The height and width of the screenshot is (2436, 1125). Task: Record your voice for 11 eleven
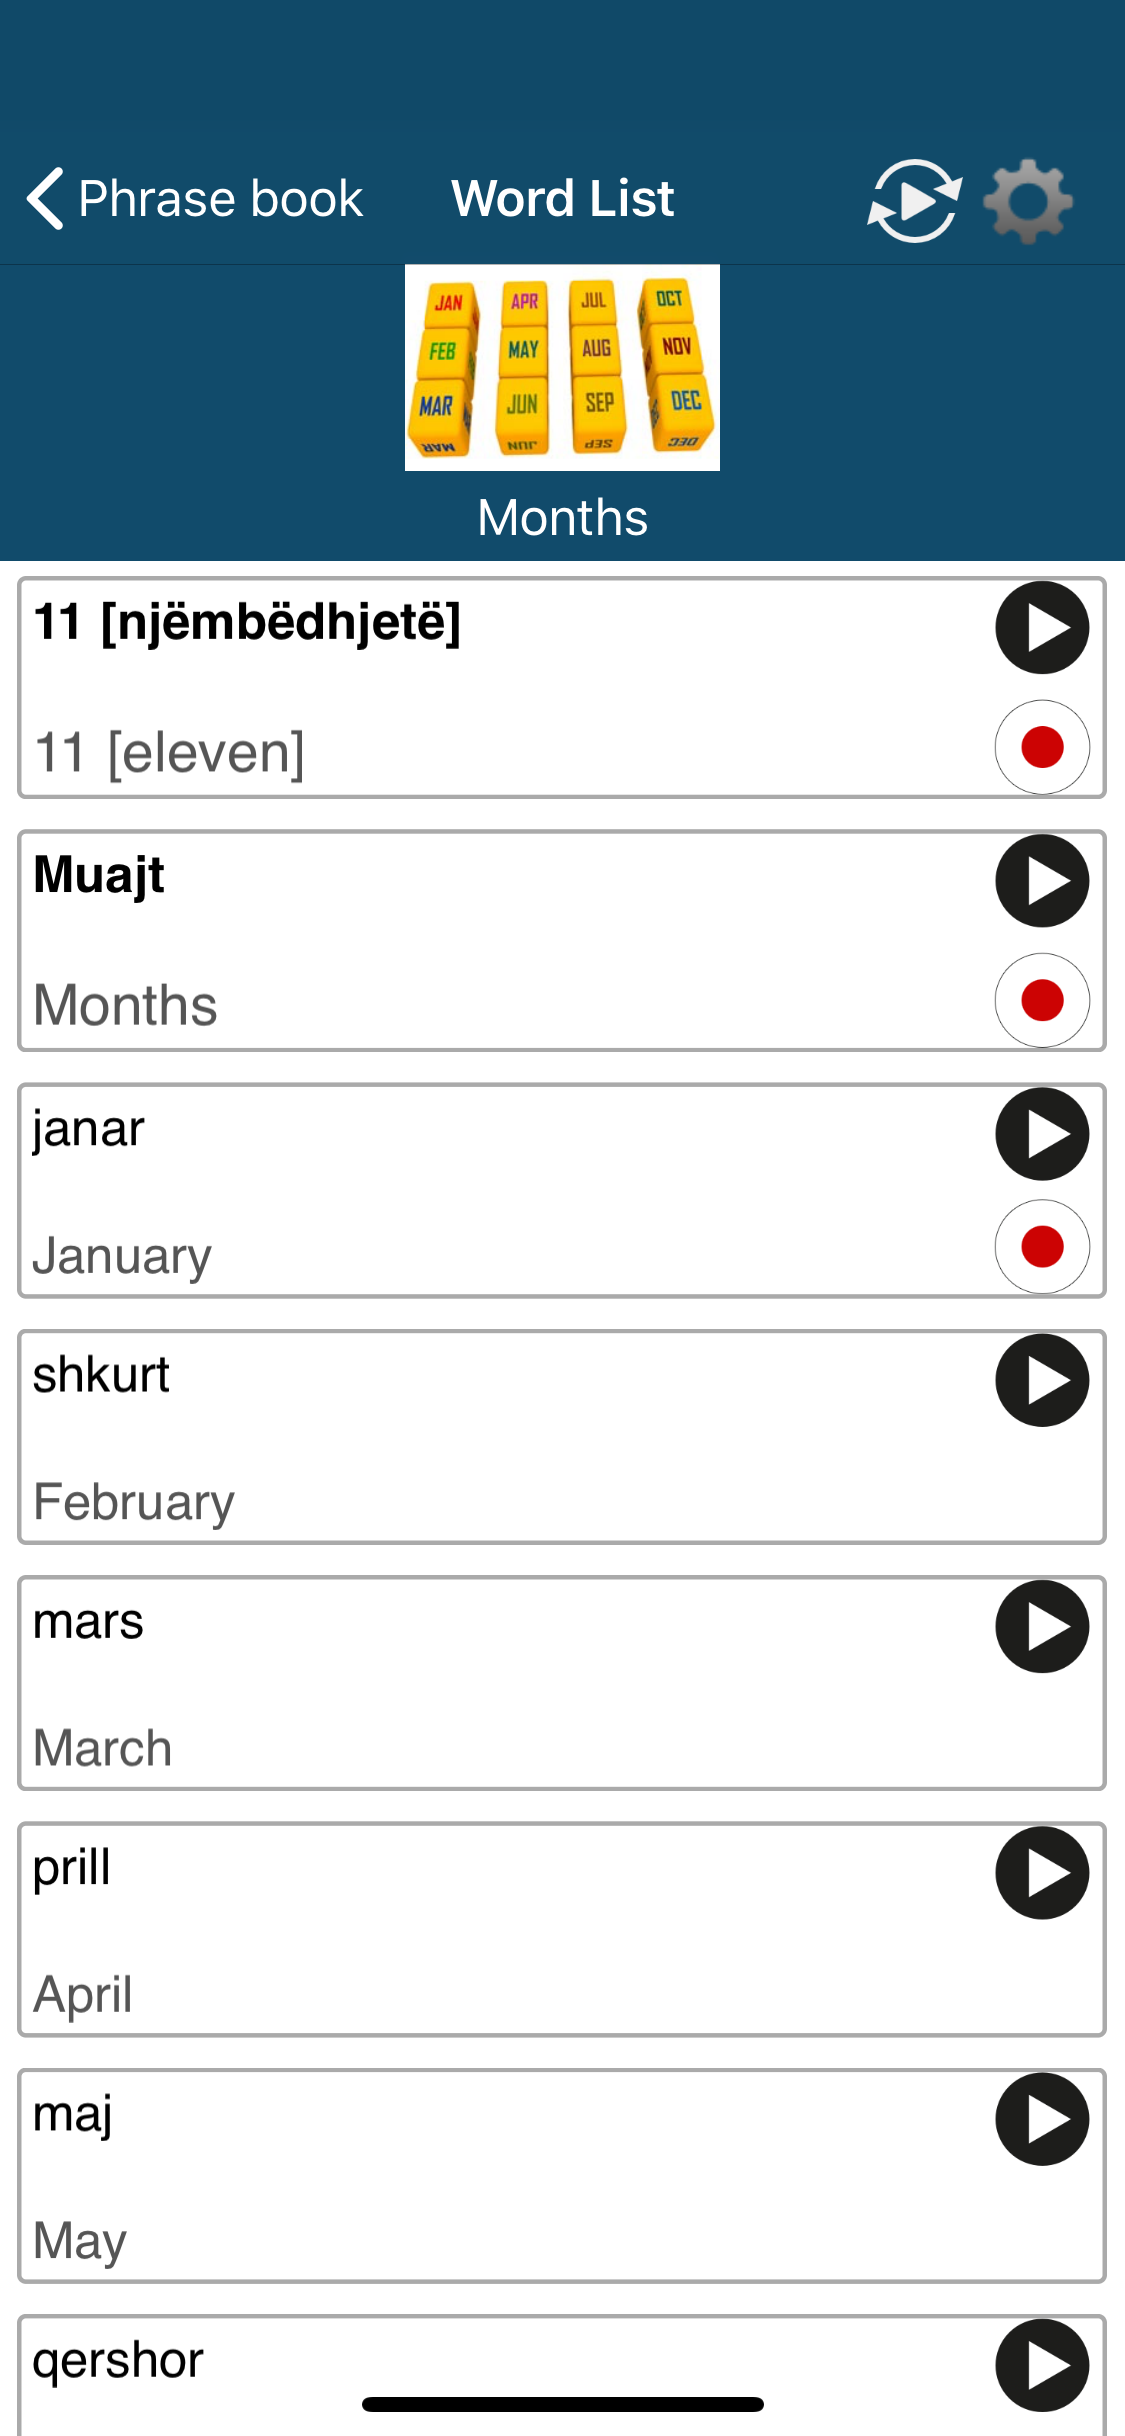pos(1042,747)
